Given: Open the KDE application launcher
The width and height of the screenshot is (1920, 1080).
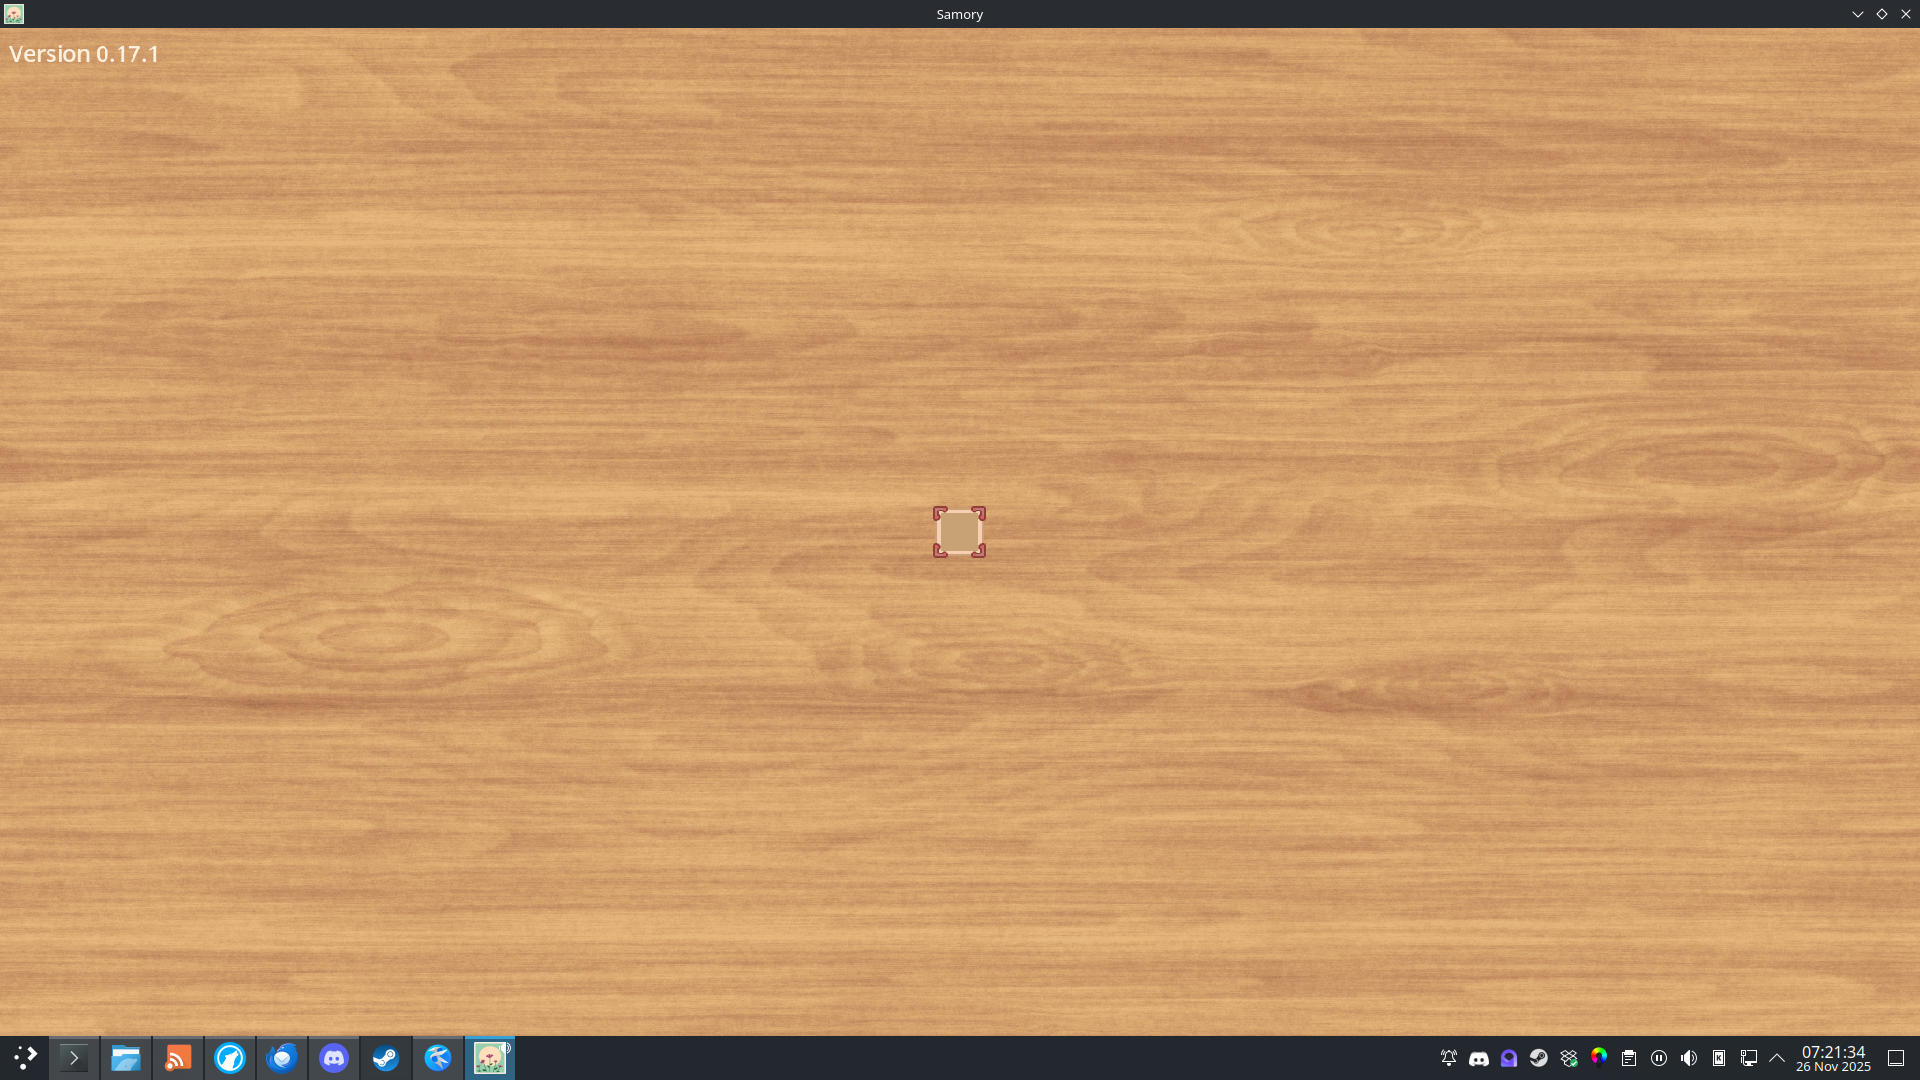Looking at the screenshot, I should click(25, 1058).
